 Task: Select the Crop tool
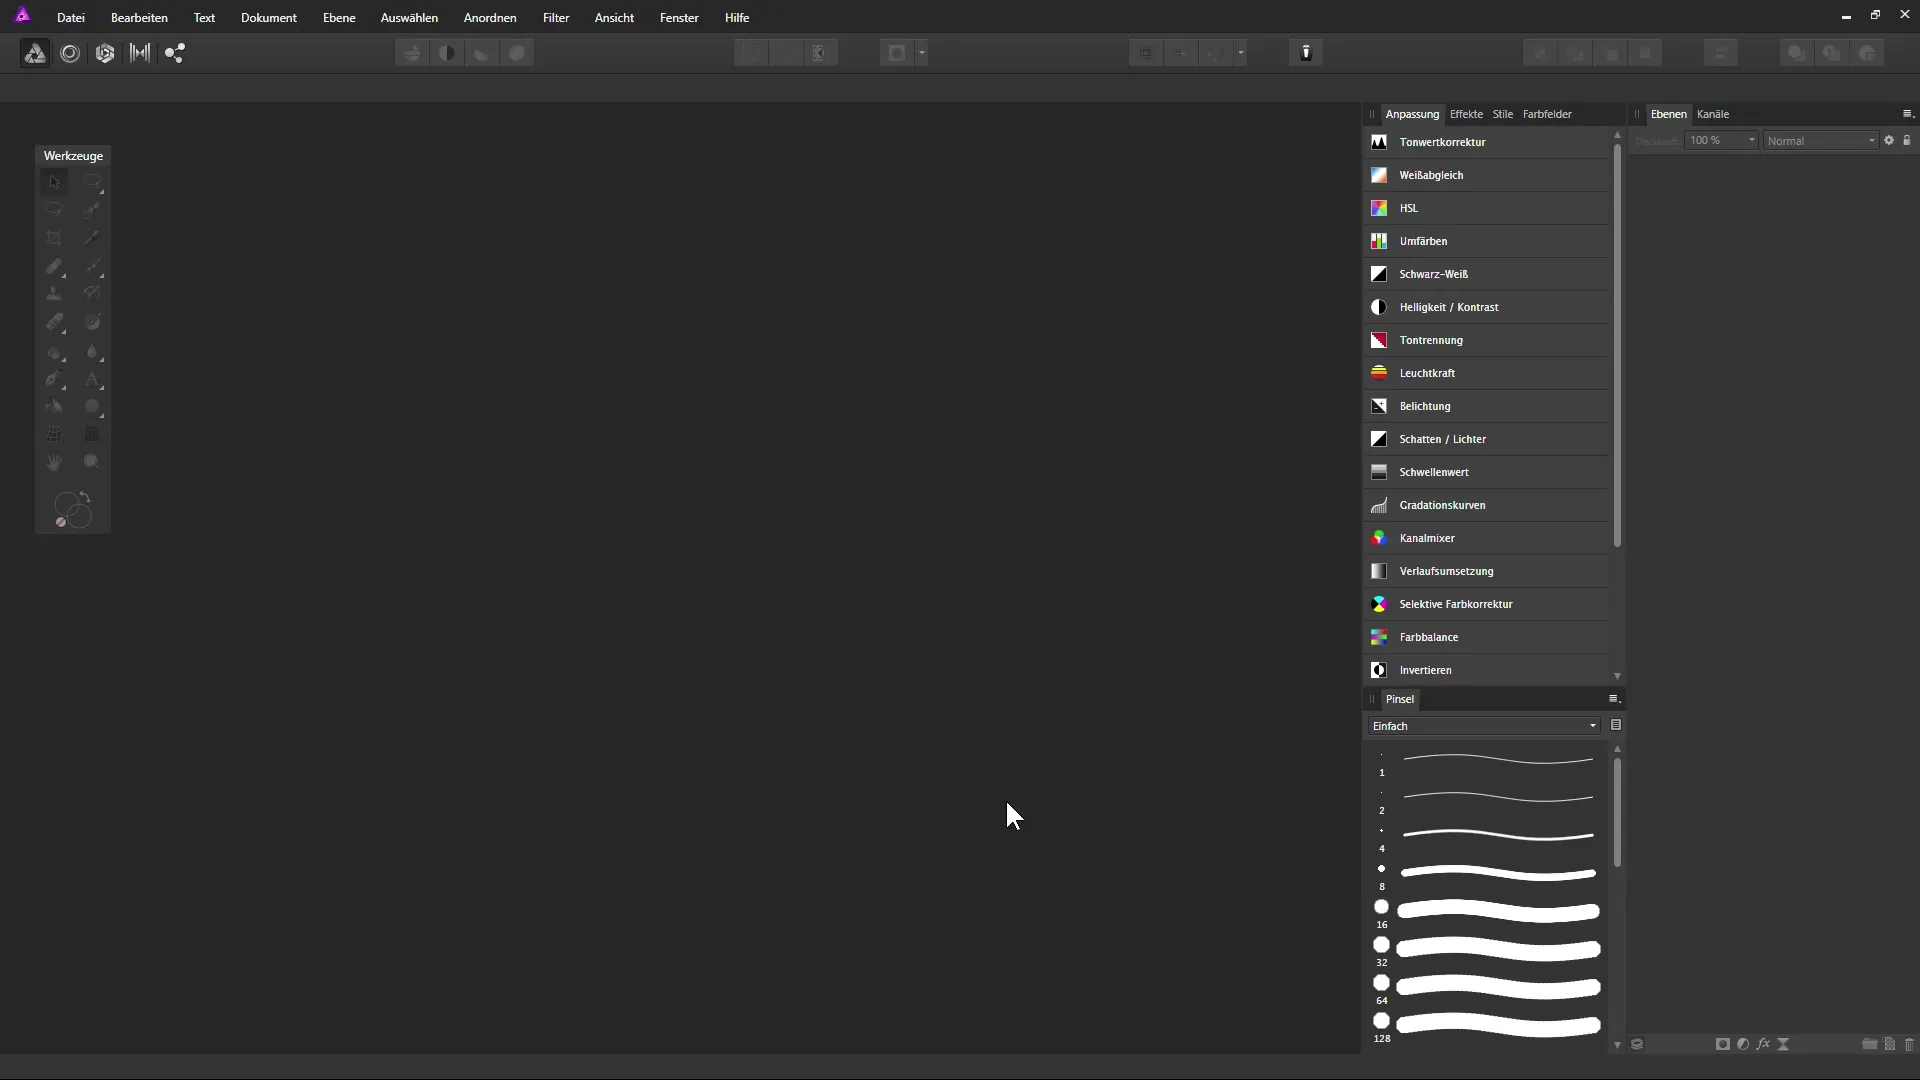point(54,238)
